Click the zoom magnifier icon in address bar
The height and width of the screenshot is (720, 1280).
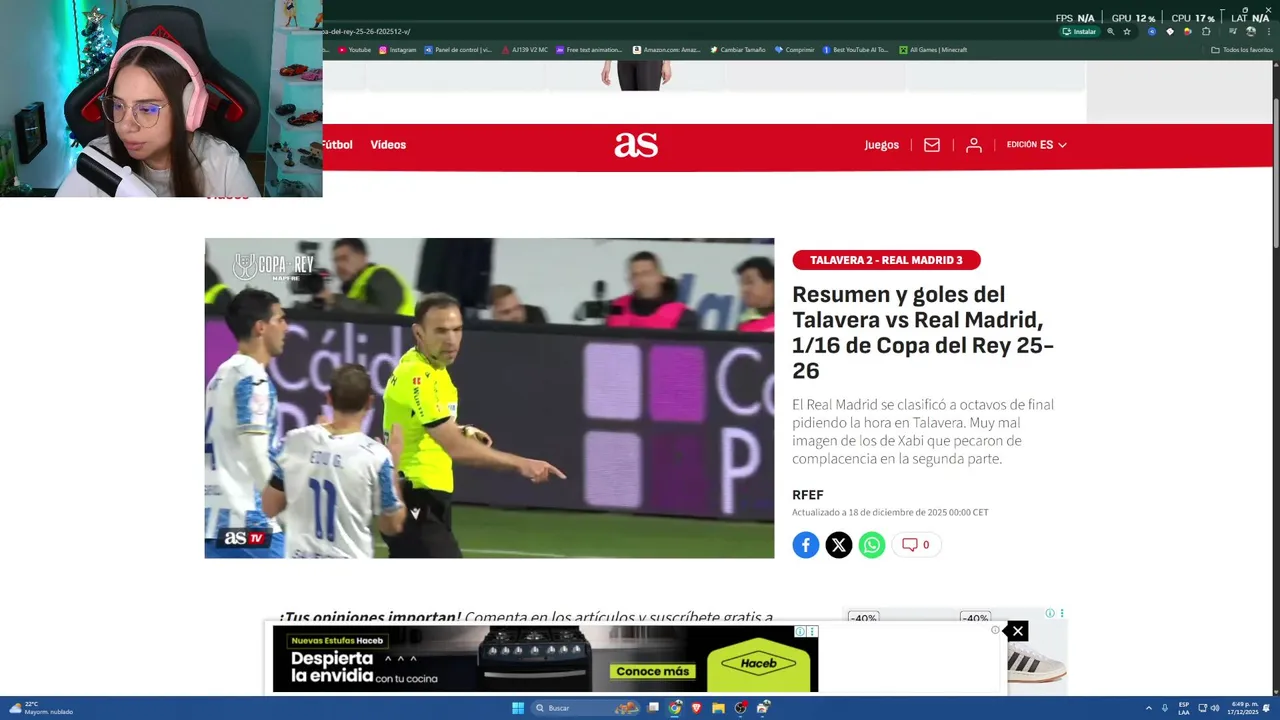(1111, 32)
